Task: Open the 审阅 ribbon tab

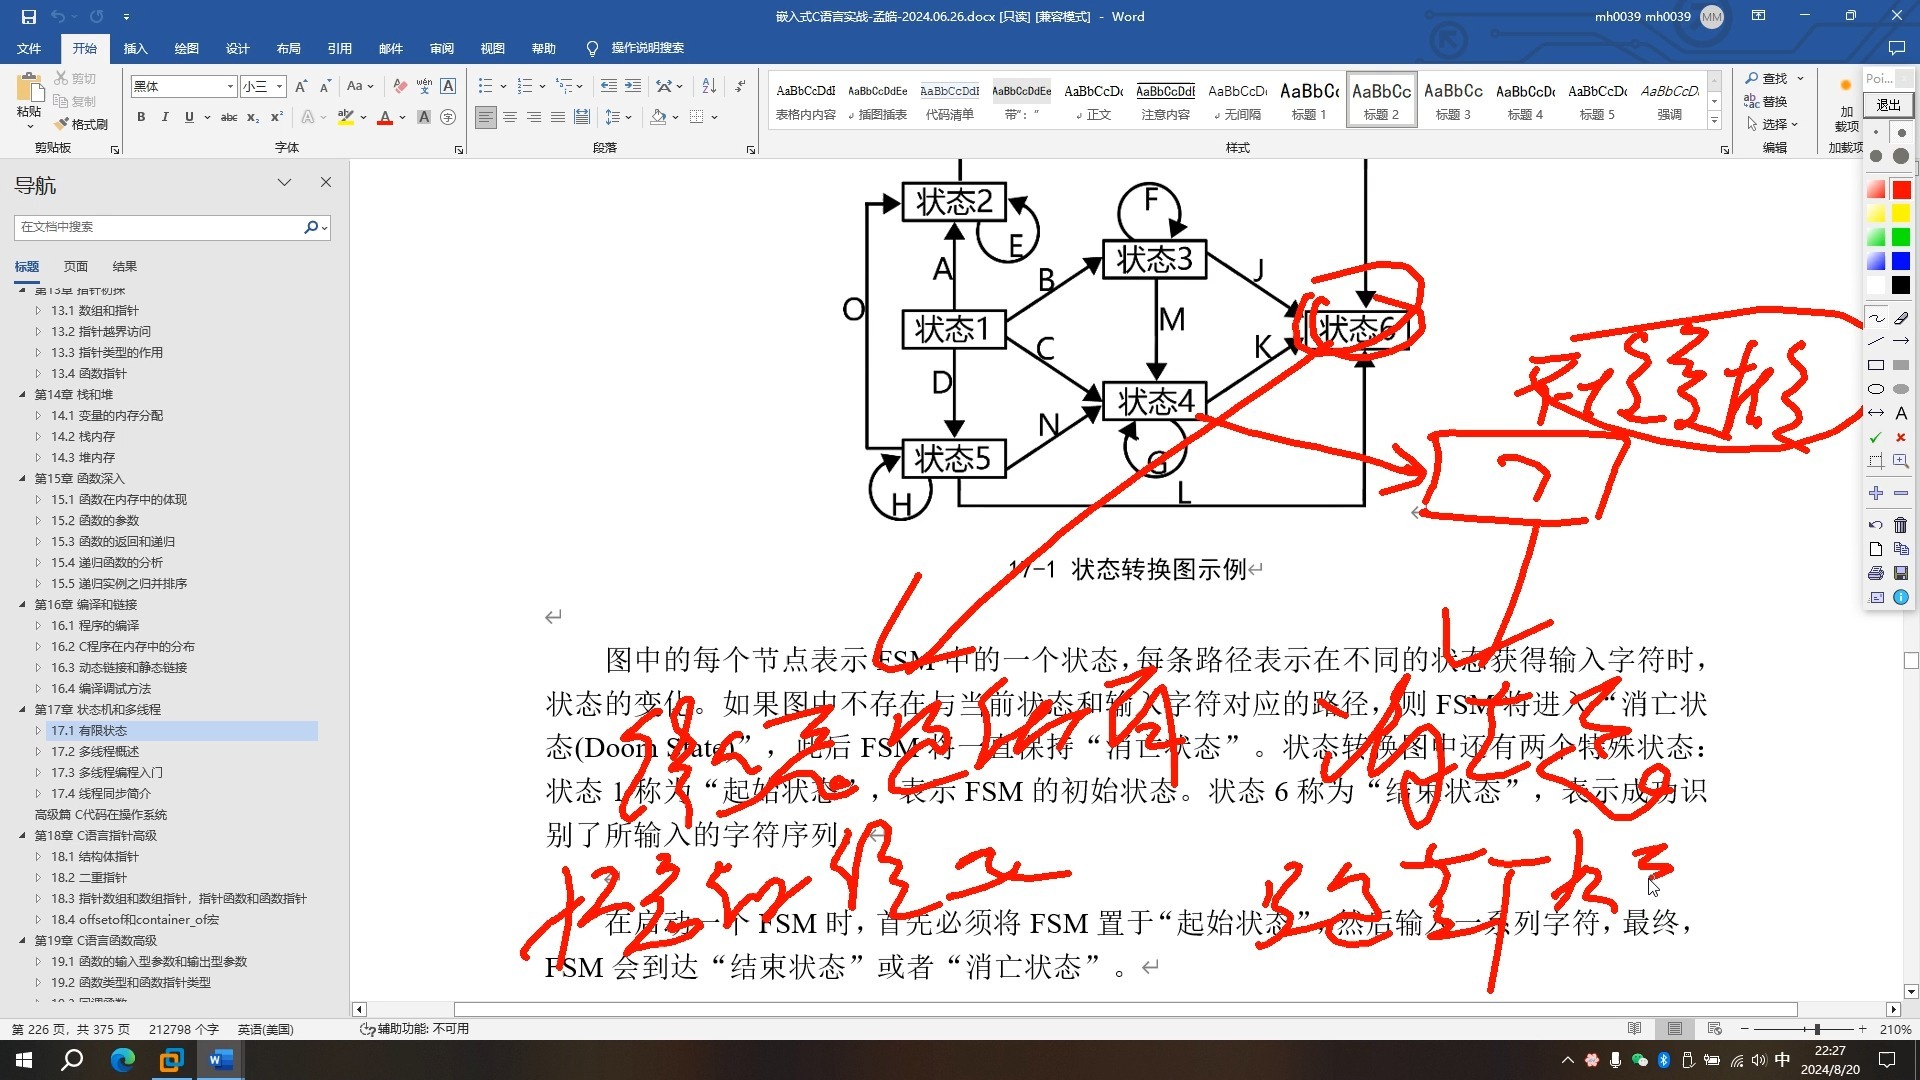Action: coord(442,48)
